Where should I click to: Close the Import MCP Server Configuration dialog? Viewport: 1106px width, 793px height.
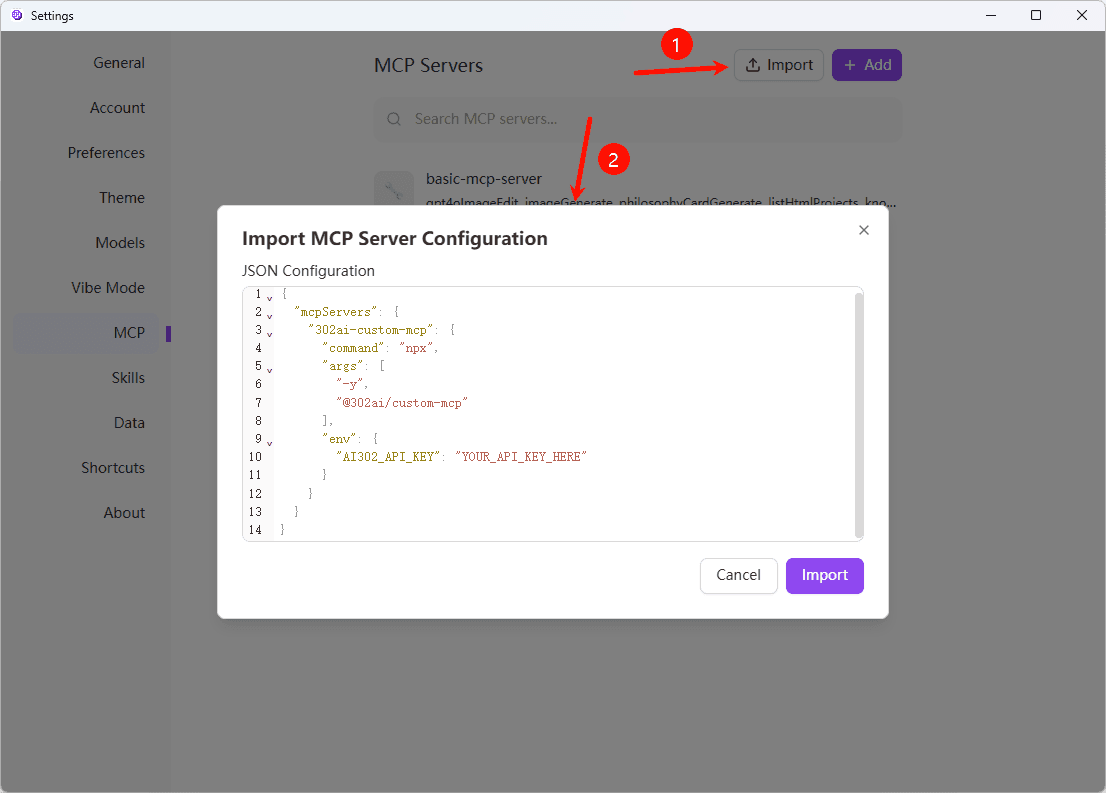pos(863,229)
